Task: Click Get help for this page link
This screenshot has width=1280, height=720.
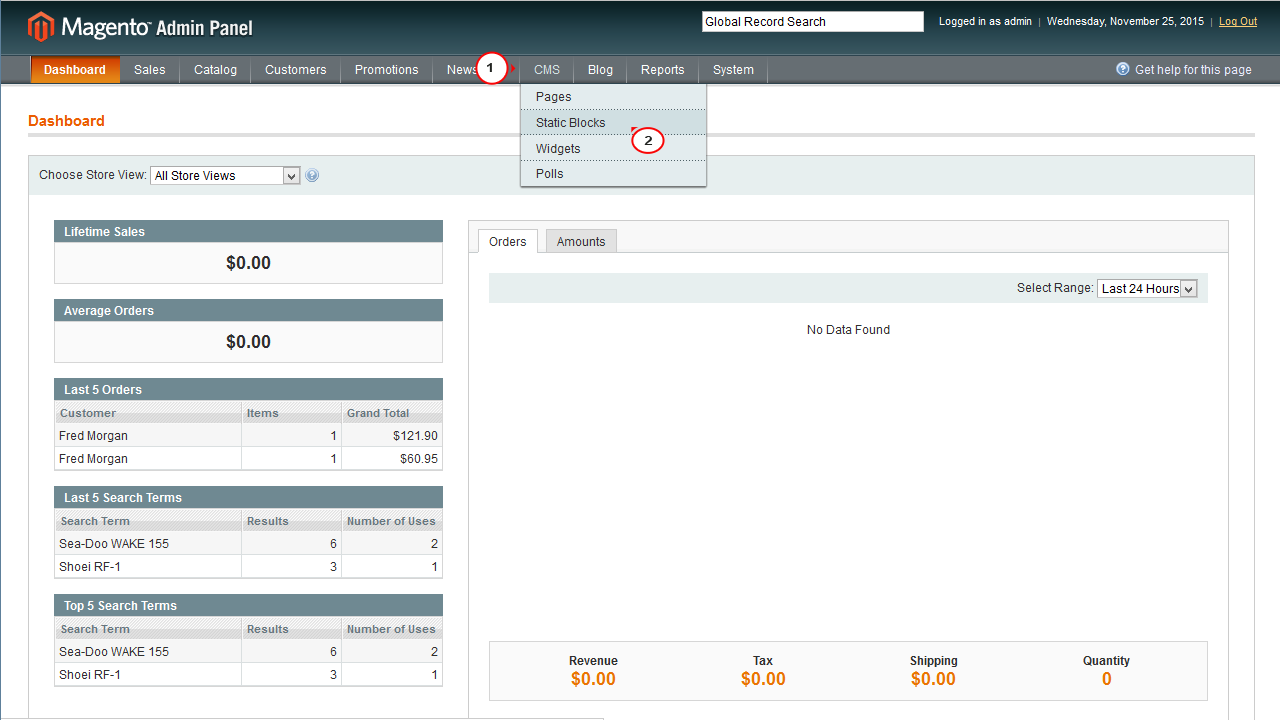Action: point(1193,70)
